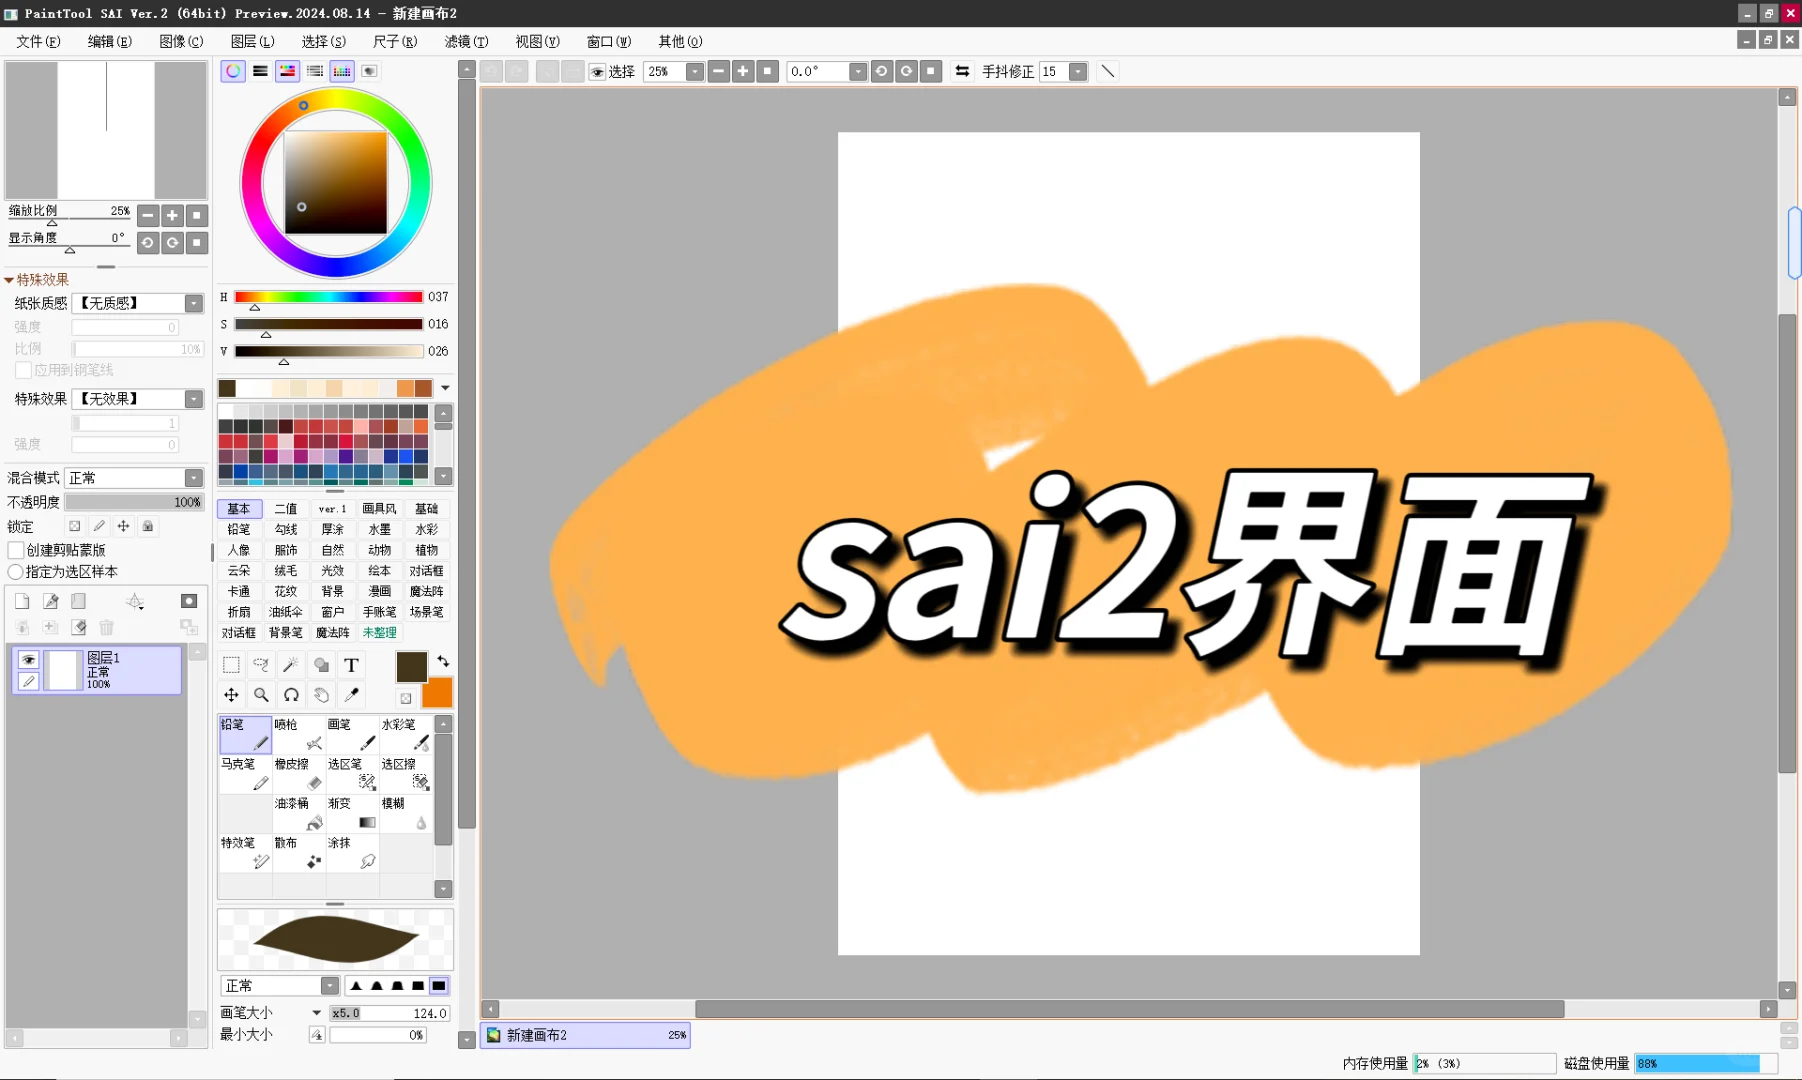The image size is (1802, 1080).
Task: Hide 图层1 with its eye visibility toggle
Action: click(x=28, y=660)
